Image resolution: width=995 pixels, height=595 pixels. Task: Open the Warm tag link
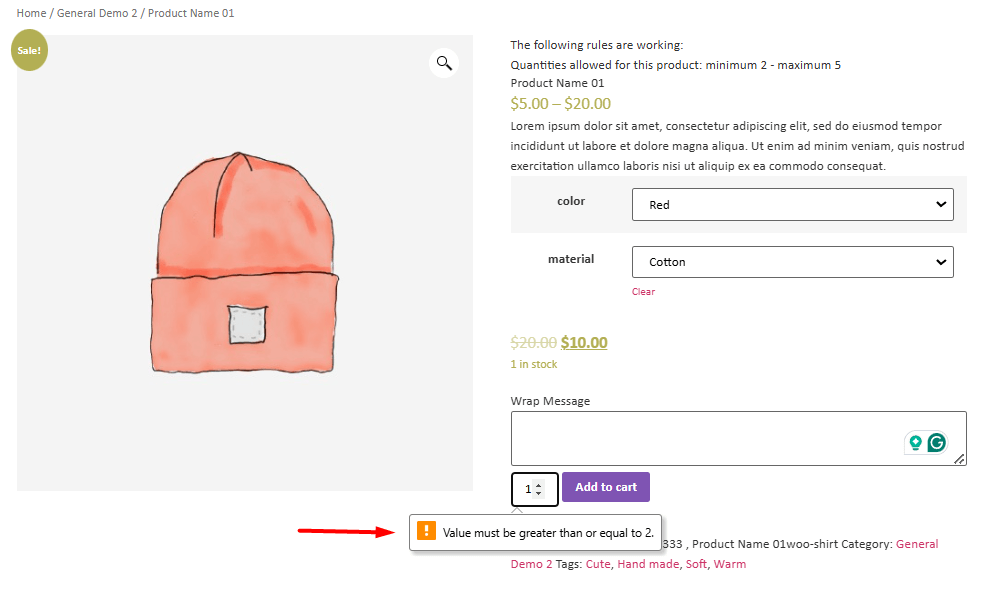click(730, 564)
